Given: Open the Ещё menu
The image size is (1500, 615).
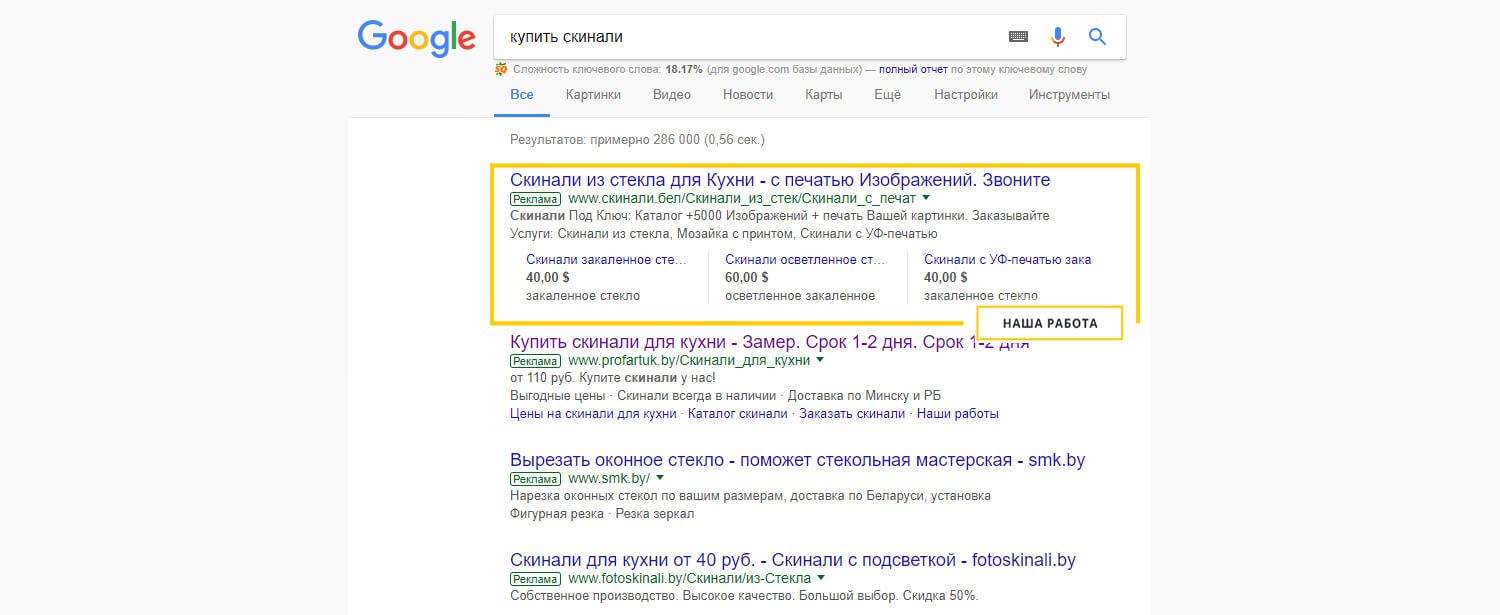Looking at the screenshot, I should 887,95.
